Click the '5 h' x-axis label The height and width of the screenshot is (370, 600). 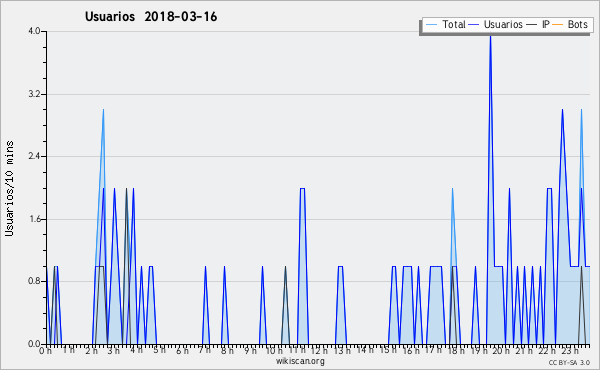tap(160, 350)
